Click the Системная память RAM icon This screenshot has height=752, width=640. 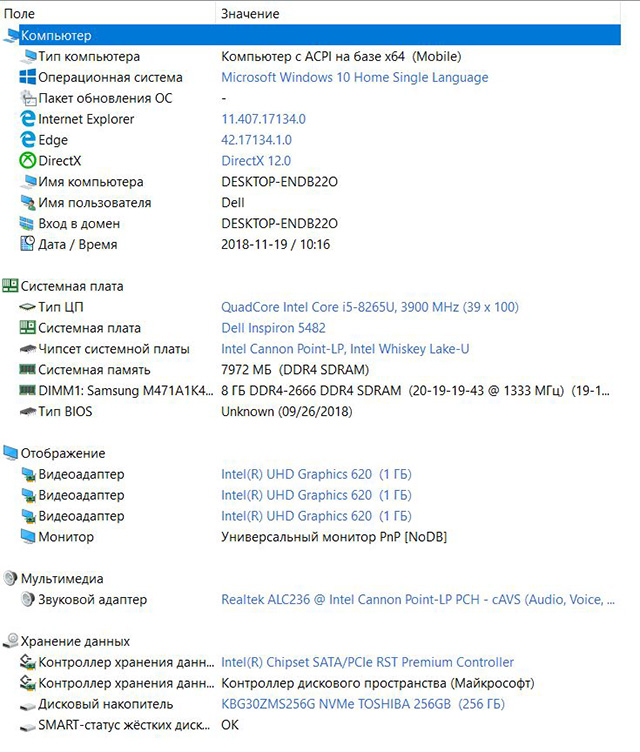pyautogui.click(x=27, y=369)
